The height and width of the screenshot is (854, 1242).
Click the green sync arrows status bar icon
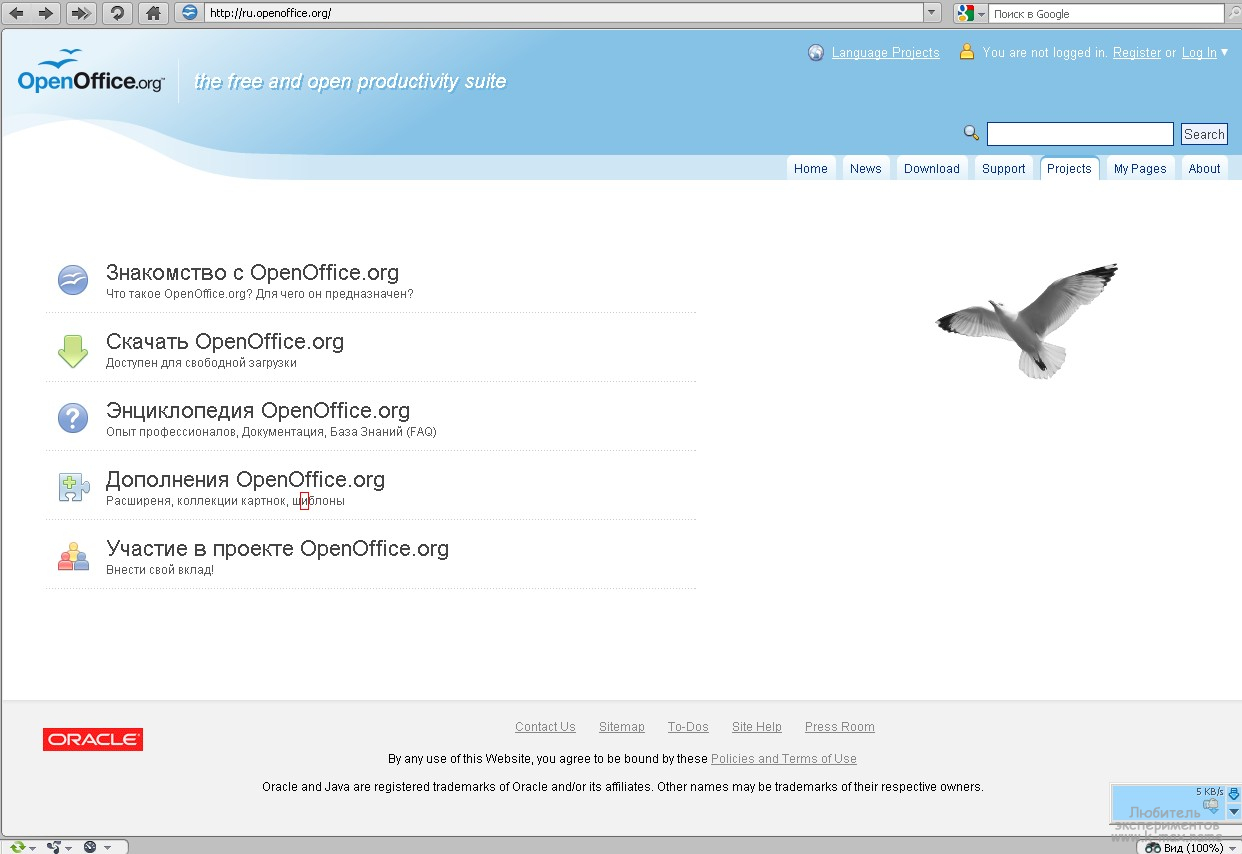coord(18,847)
